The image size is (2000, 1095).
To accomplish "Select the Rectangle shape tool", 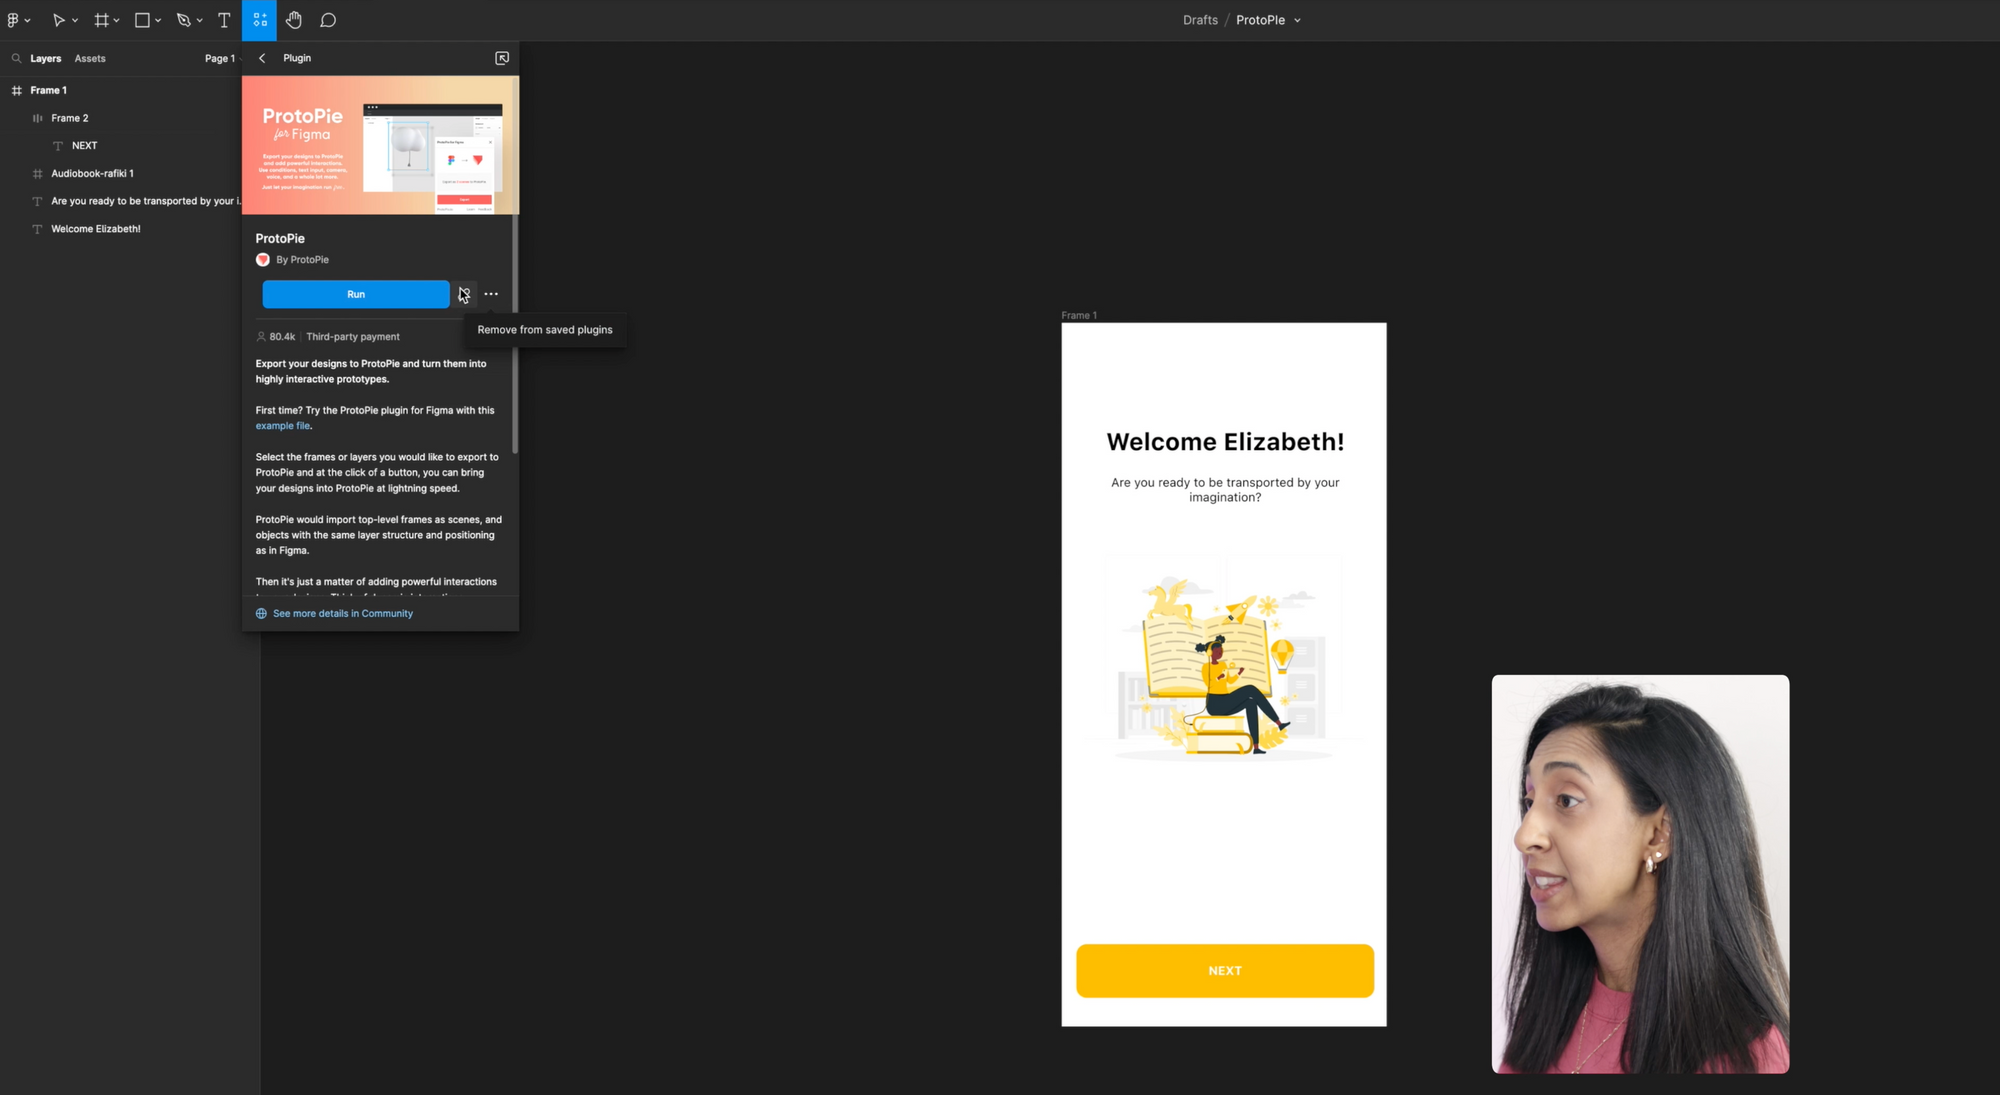I will tap(142, 20).
